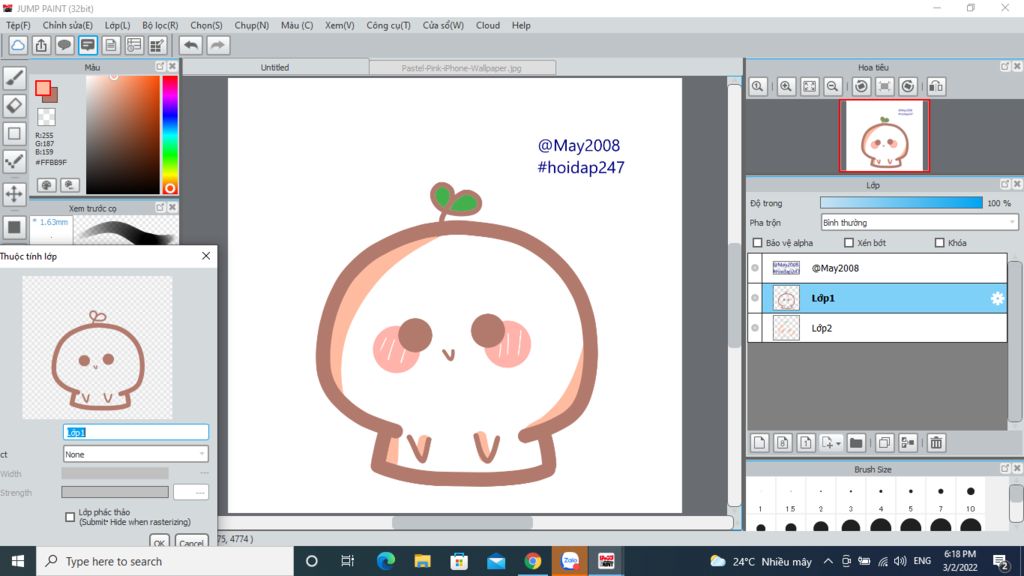Click the merge layers icon
This screenshot has width=1024, height=576.
pos(908,443)
